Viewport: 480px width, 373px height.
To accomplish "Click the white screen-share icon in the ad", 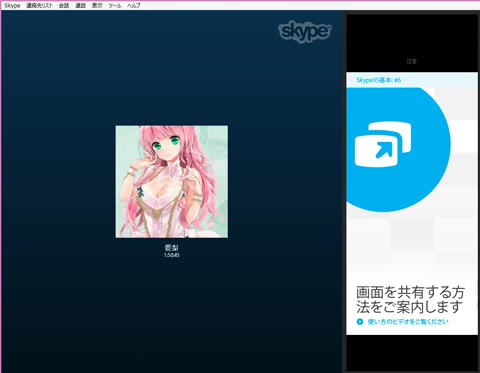I will (x=383, y=144).
